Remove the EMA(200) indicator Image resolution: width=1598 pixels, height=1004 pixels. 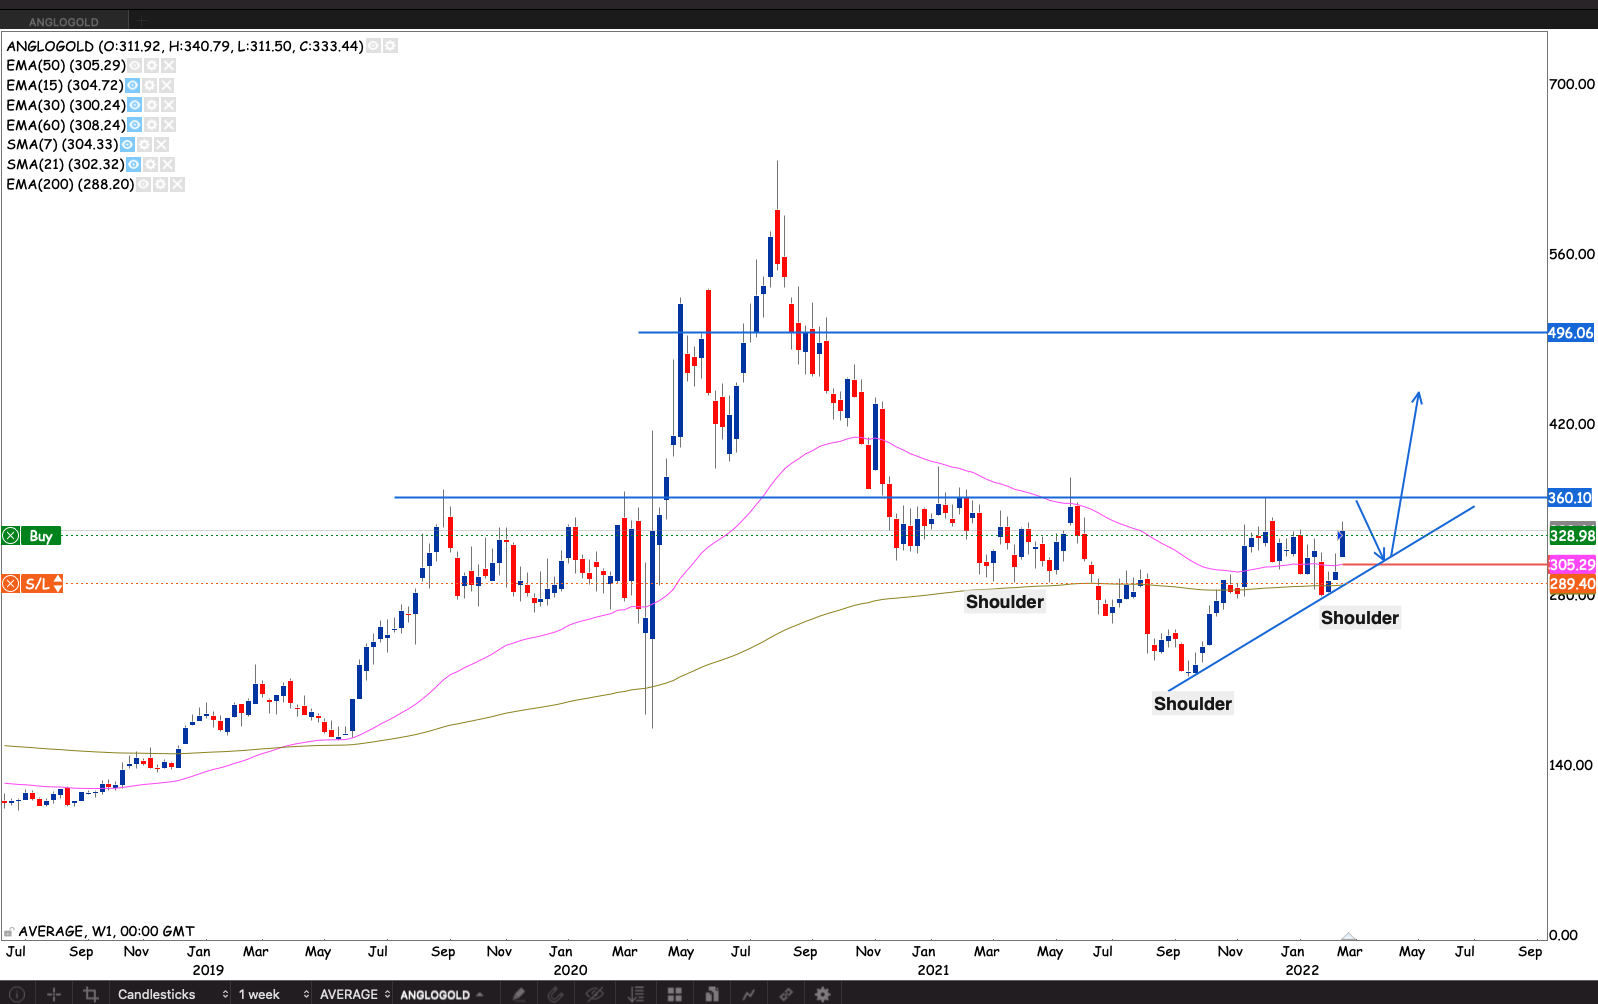tap(177, 185)
